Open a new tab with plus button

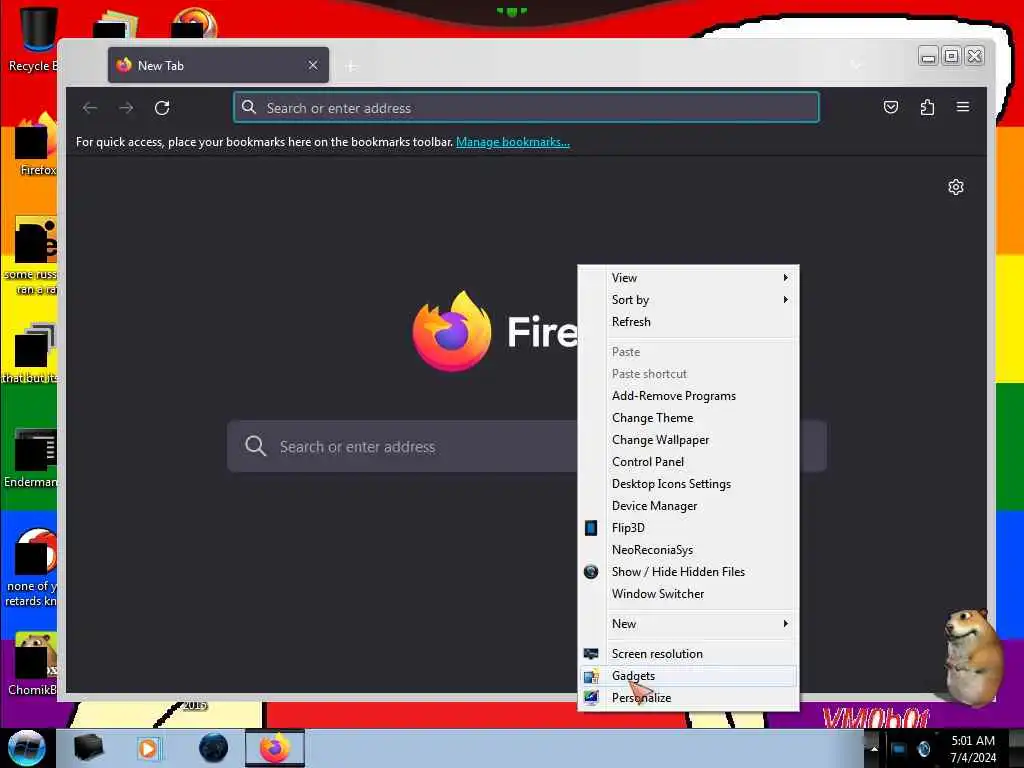[x=351, y=66]
